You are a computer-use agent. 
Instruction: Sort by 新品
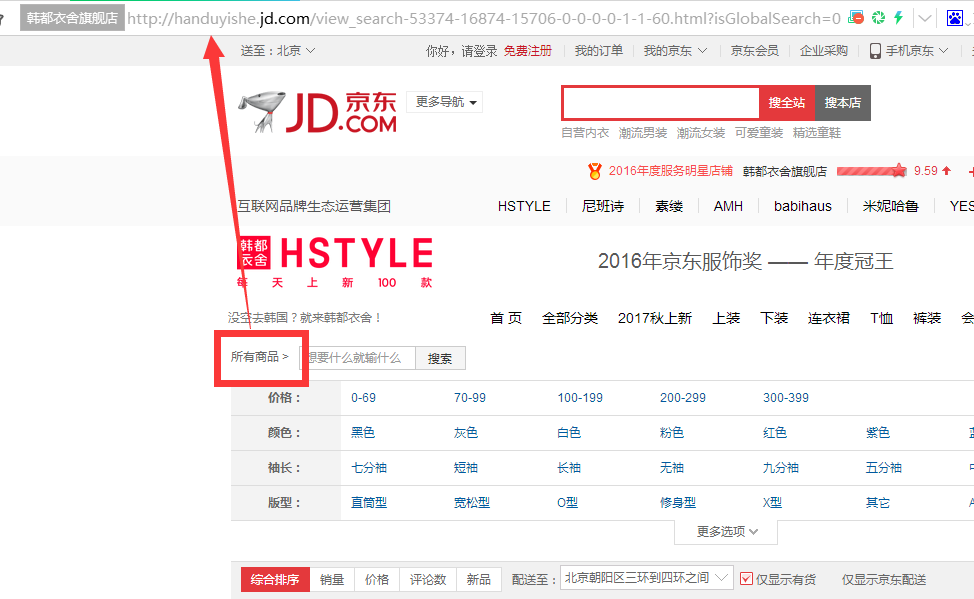pos(478,580)
